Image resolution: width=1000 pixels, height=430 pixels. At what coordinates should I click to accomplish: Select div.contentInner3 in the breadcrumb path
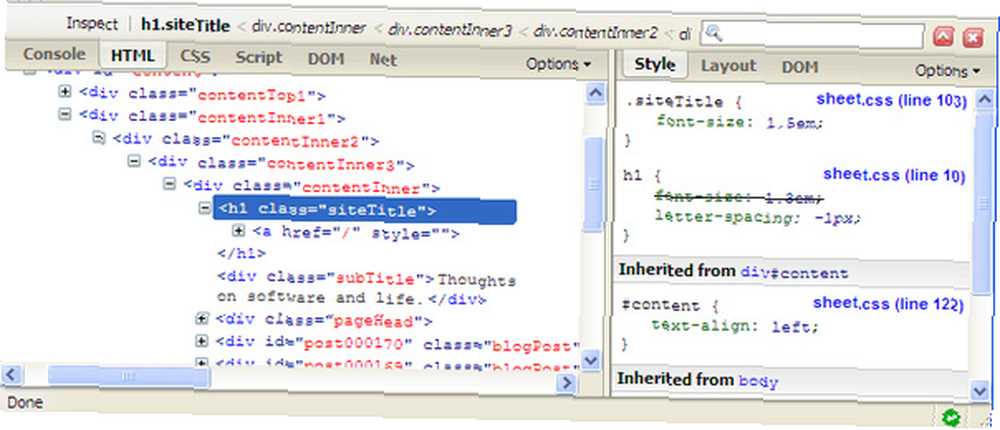point(450,30)
